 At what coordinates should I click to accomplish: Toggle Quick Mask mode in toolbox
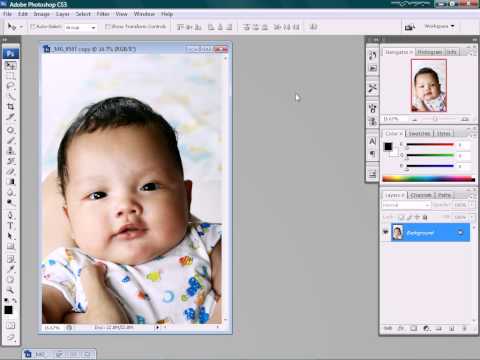click(x=11, y=326)
